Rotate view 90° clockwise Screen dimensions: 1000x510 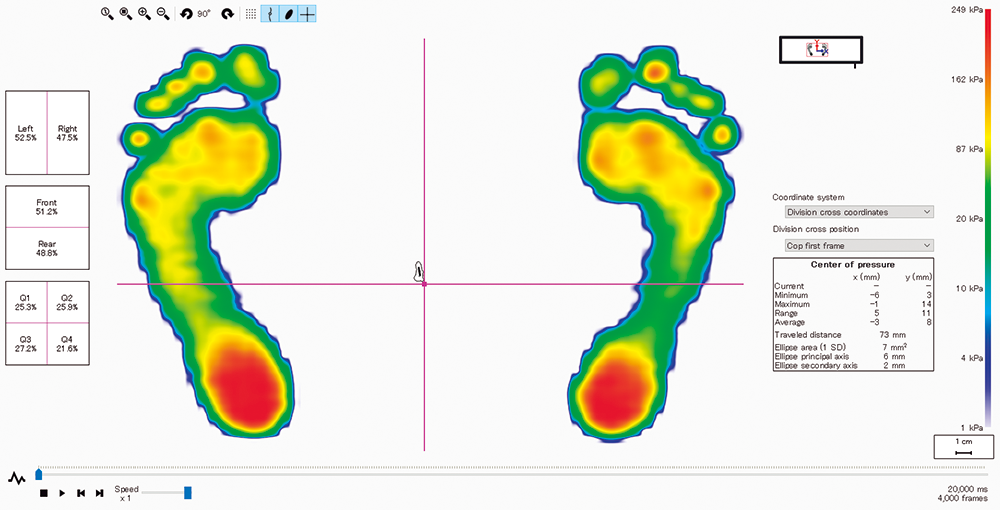[227, 14]
